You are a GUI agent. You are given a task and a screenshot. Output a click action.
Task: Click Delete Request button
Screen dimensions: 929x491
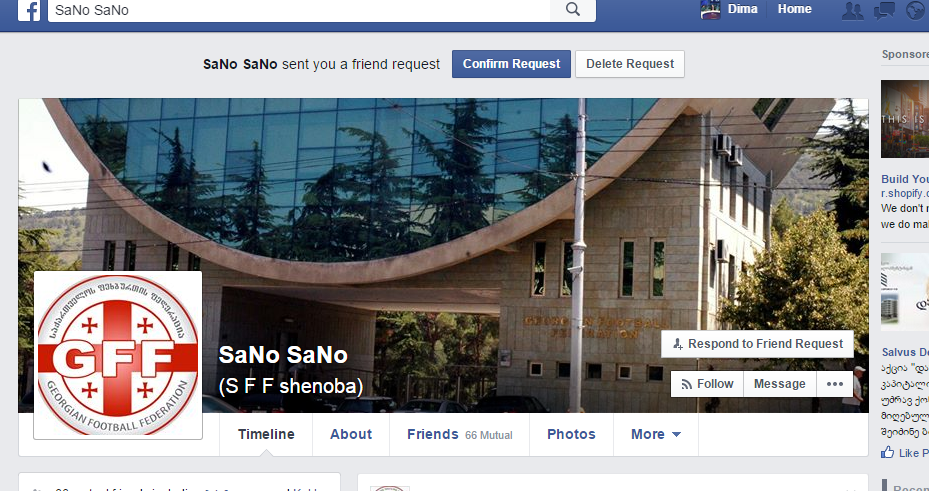tap(630, 64)
